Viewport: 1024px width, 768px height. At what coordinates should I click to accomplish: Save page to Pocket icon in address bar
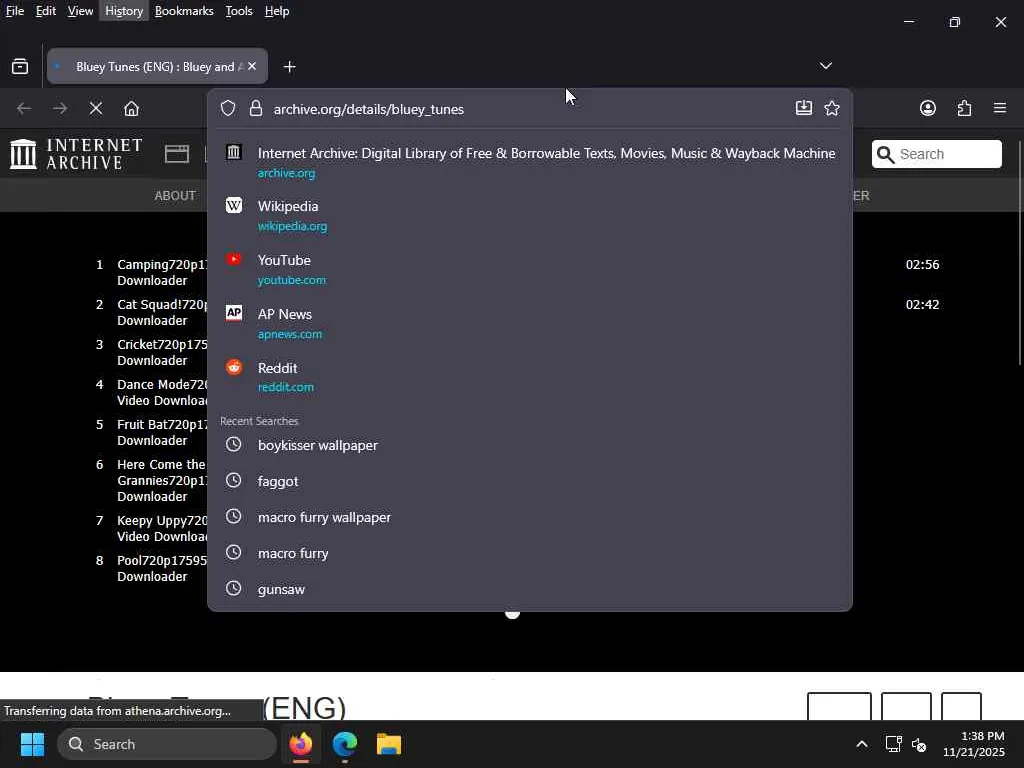pos(804,108)
